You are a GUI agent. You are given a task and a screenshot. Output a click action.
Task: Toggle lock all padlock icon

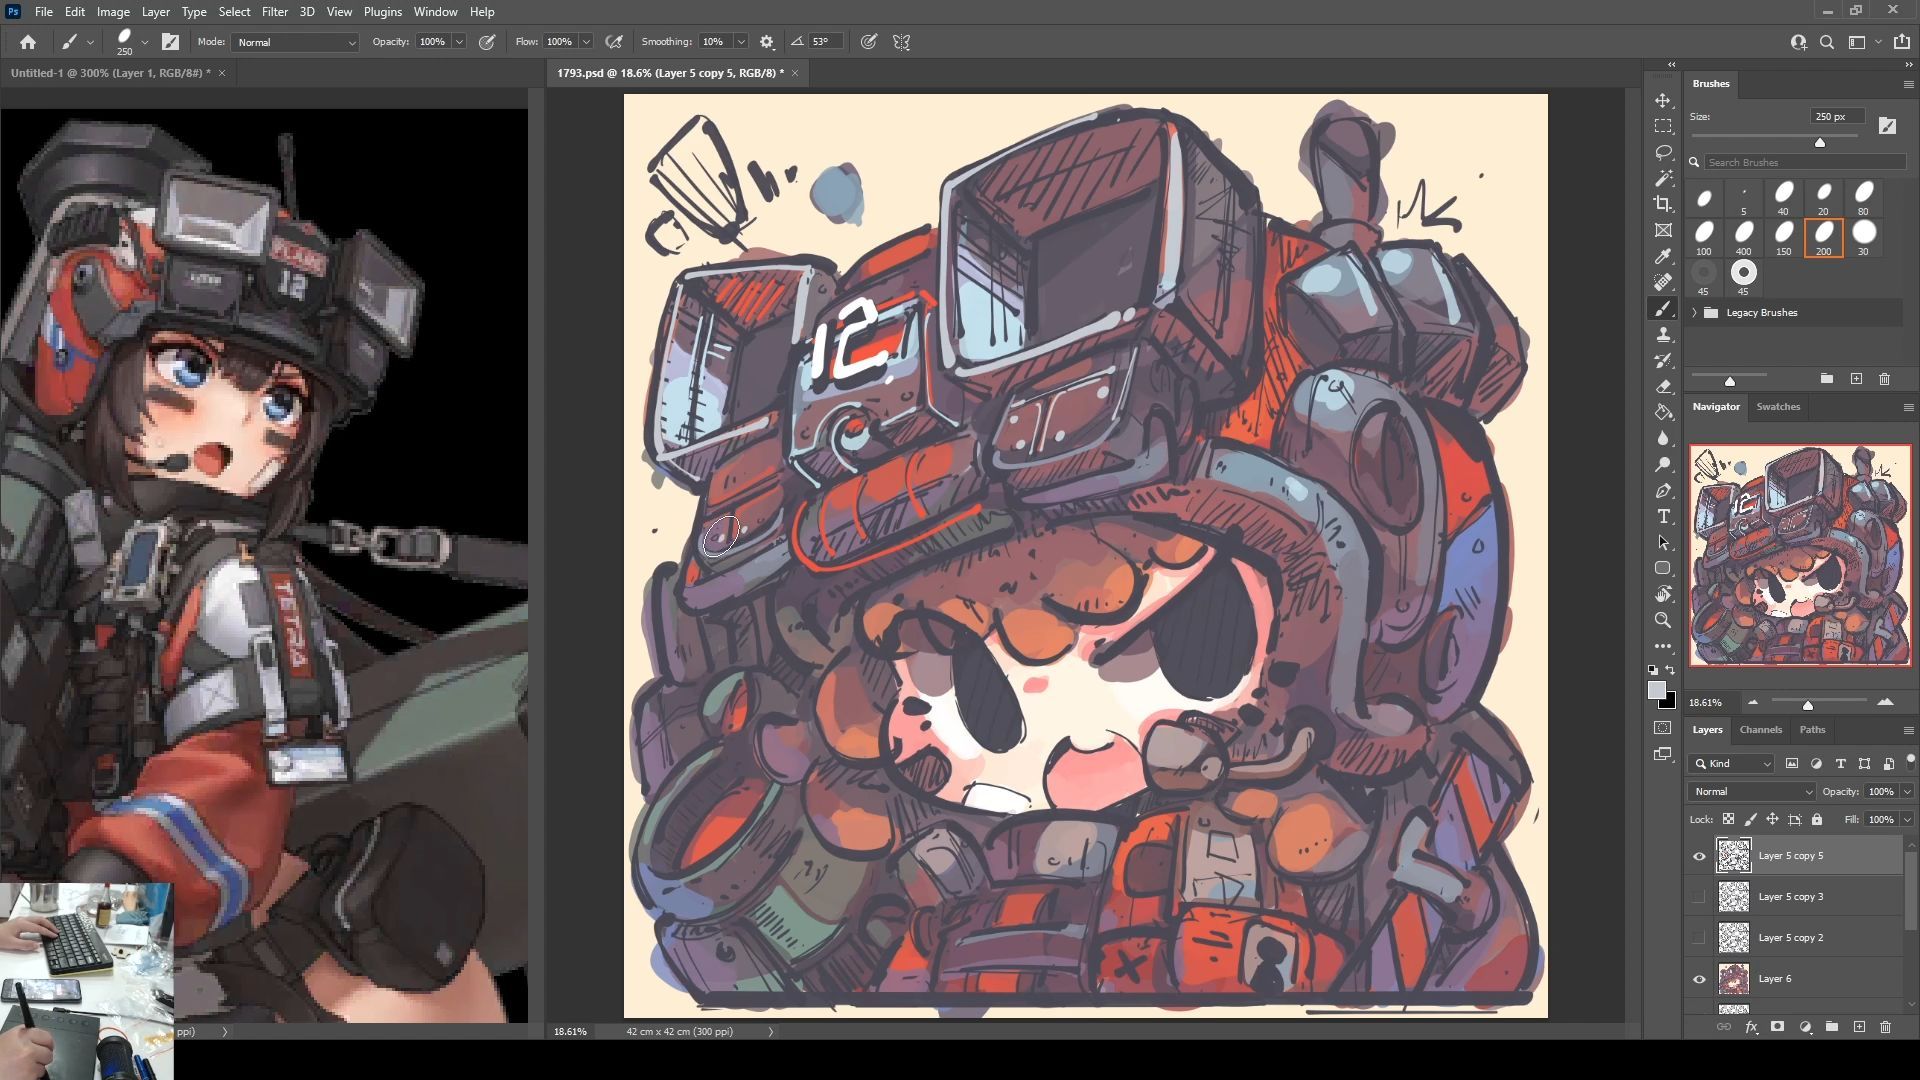click(1817, 819)
